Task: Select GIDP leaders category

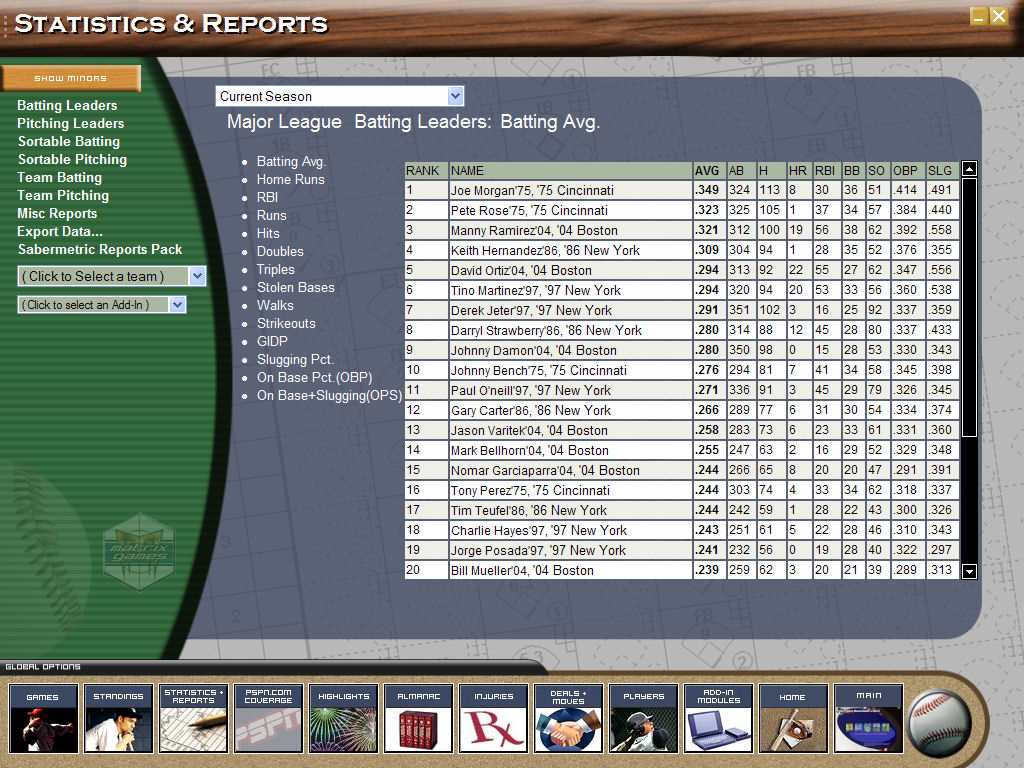Action: coord(272,341)
